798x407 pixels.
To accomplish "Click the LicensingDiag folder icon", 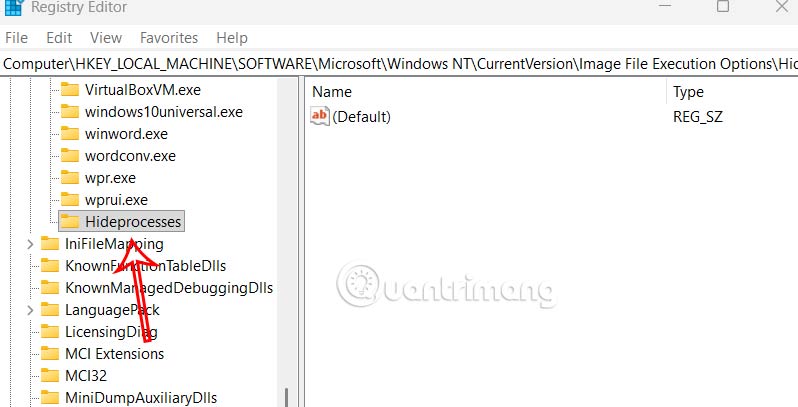I will tap(50, 332).
